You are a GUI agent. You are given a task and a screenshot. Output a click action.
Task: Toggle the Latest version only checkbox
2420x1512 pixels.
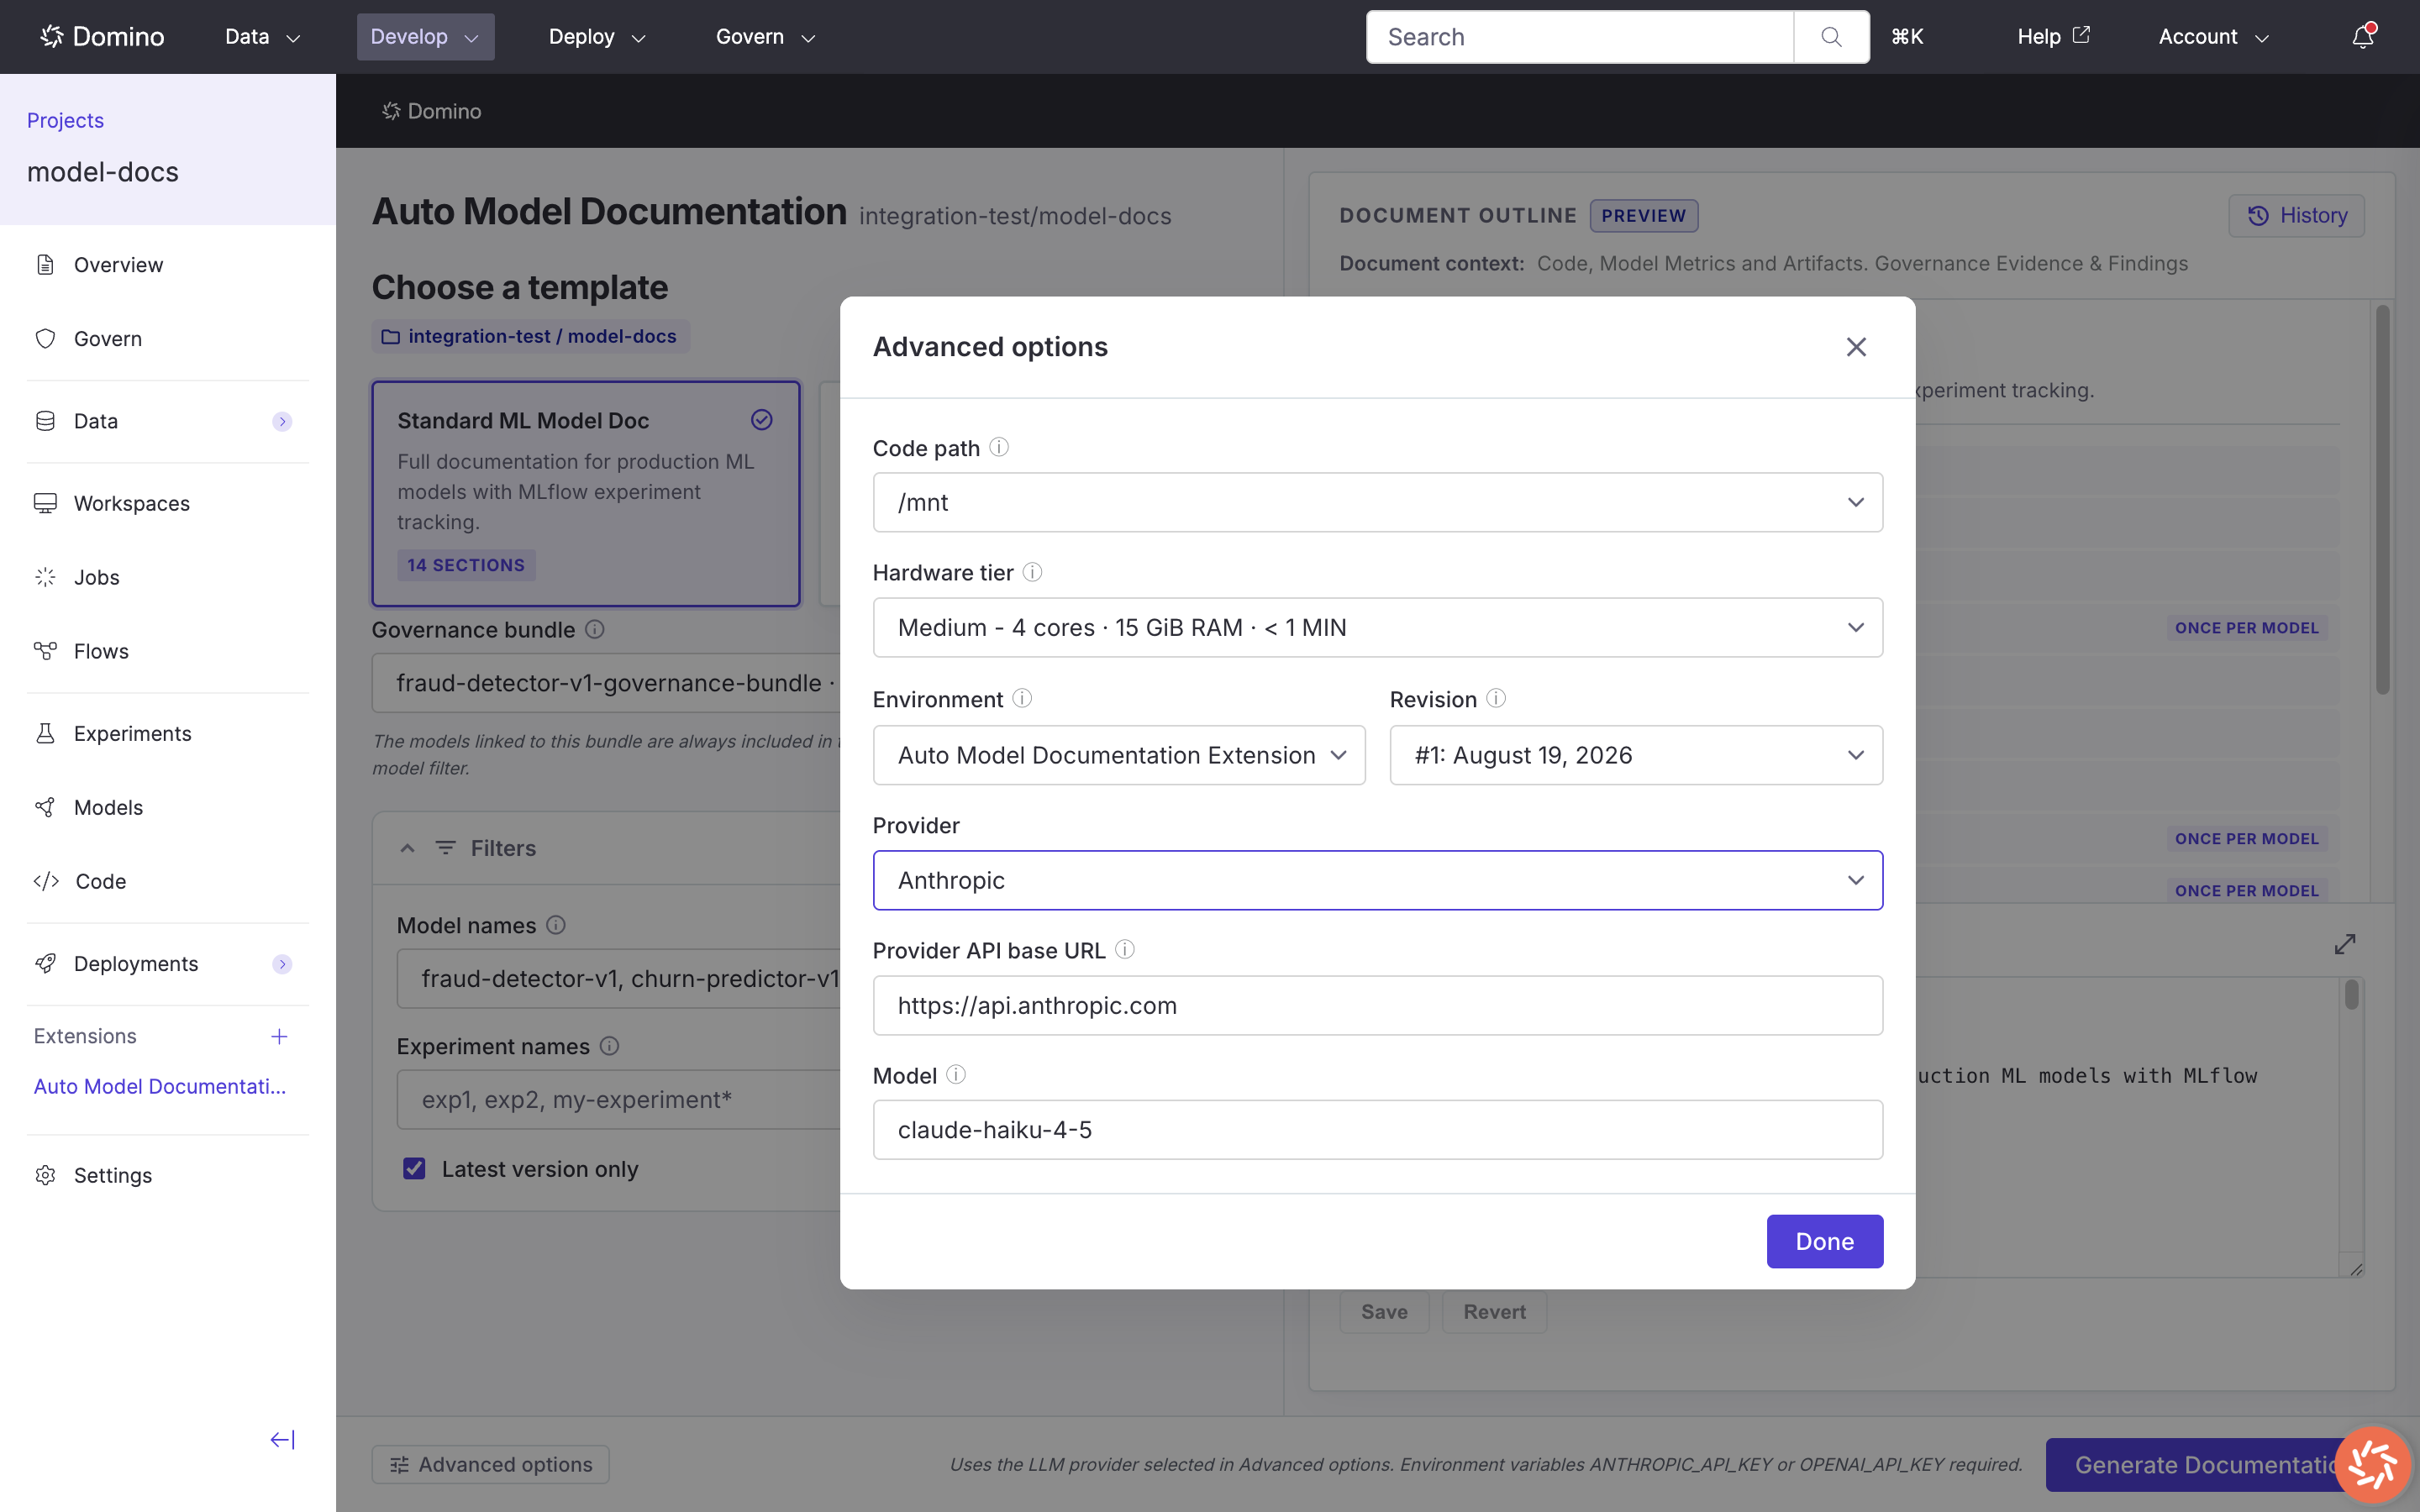coord(414,1168)
